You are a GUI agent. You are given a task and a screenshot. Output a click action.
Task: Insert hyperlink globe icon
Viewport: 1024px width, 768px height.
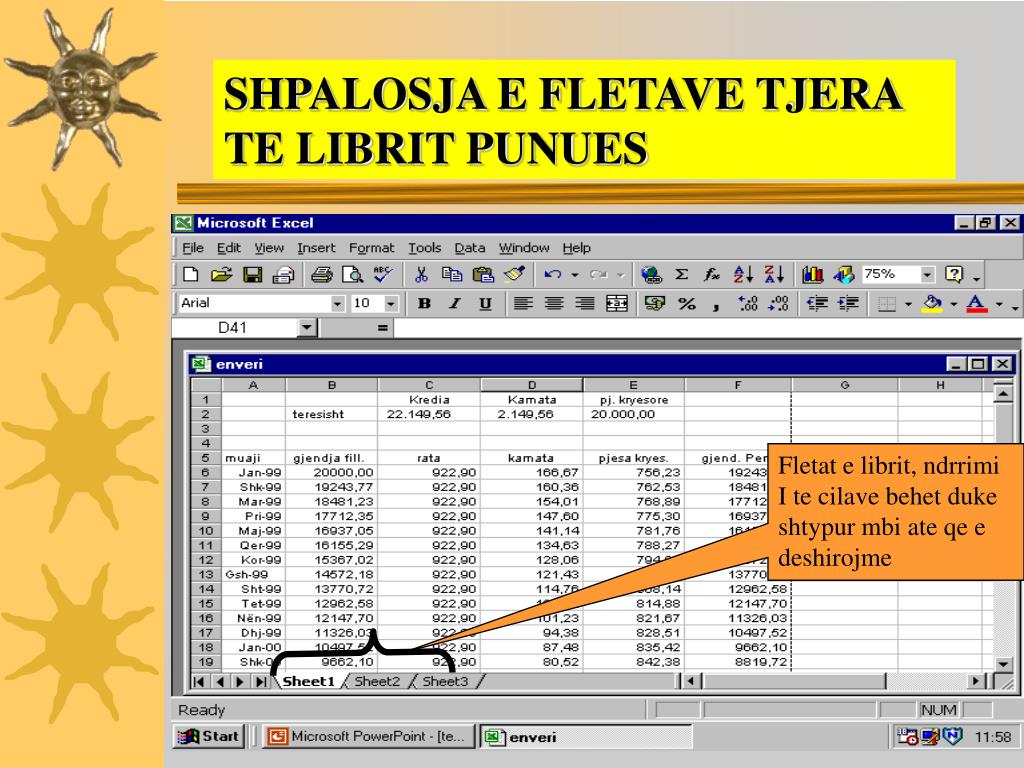(x=651, y=274)
